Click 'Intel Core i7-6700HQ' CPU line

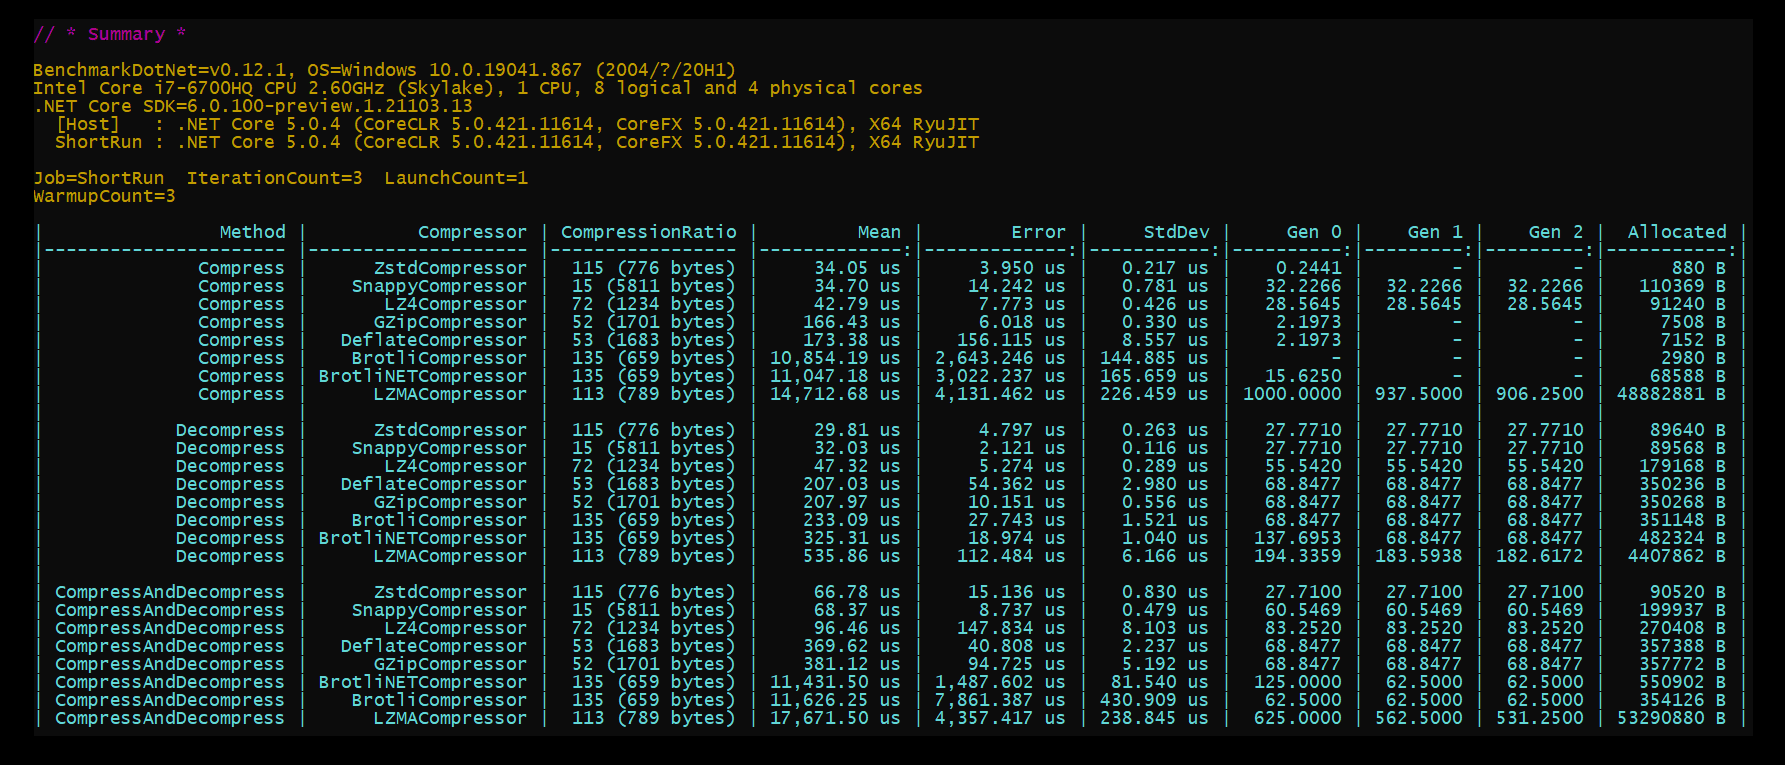478,88
